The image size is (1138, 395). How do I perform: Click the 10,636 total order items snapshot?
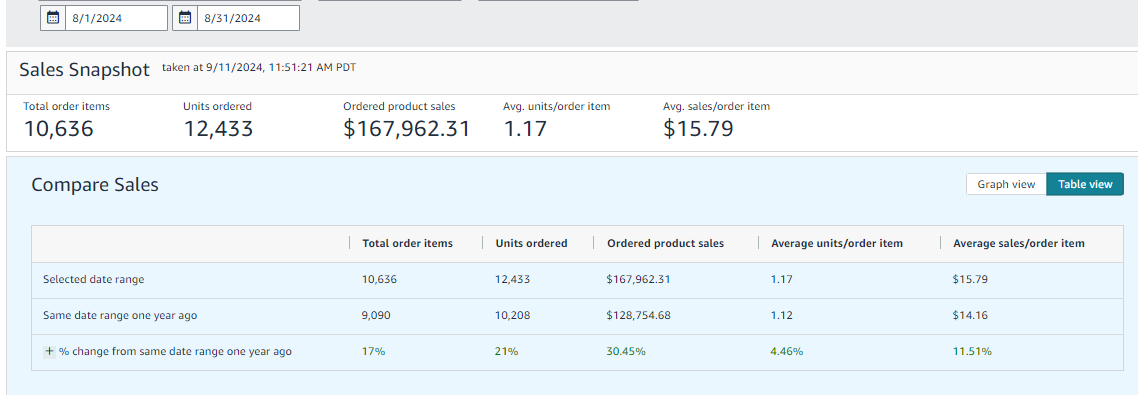point(59,129)
